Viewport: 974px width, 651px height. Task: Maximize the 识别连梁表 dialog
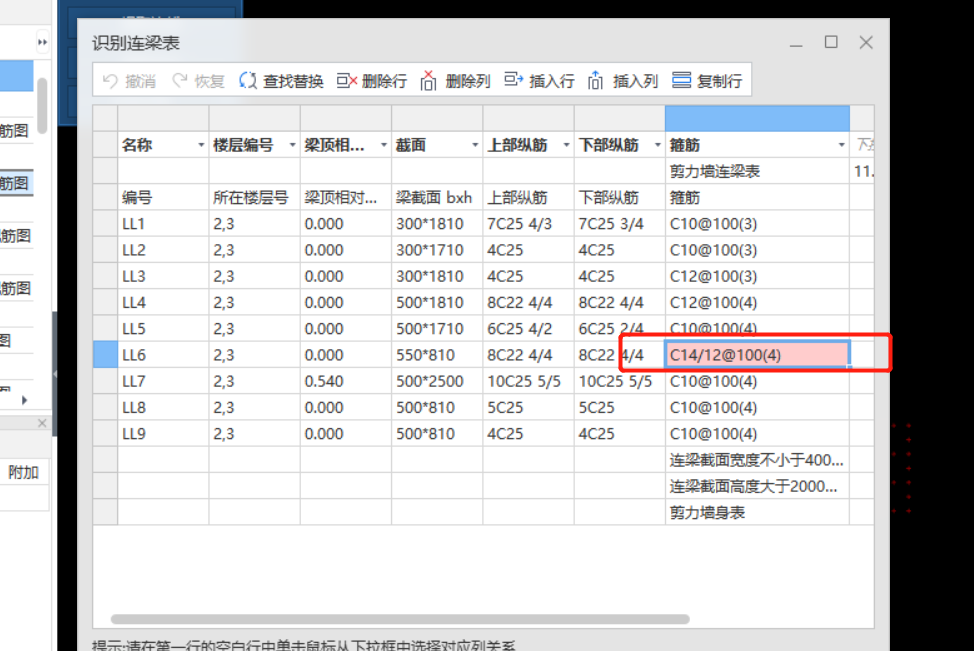pyautogui.click(x=831, y=42)
